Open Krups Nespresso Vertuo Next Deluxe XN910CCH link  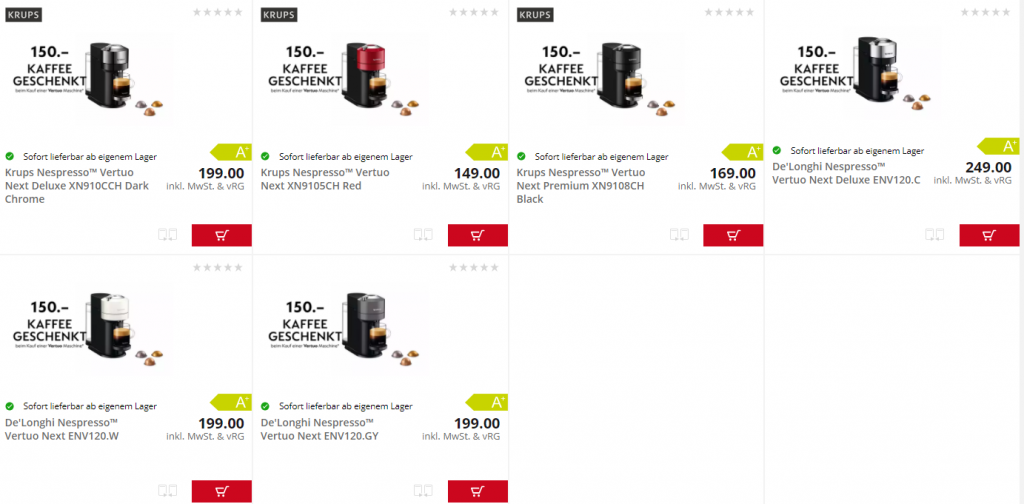pyautogui.click(x=77, y=186)
